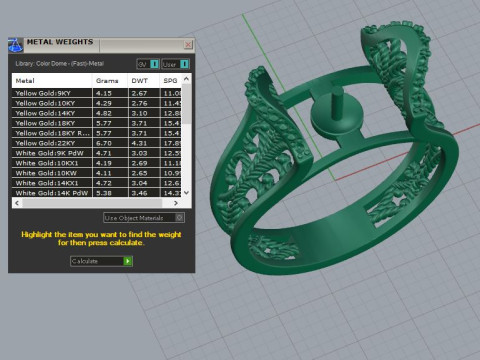Click the horizontal scrollbar left arrow
Viewport: 480px width, 360px height.
pyautogui.click(x=17, y=203)
